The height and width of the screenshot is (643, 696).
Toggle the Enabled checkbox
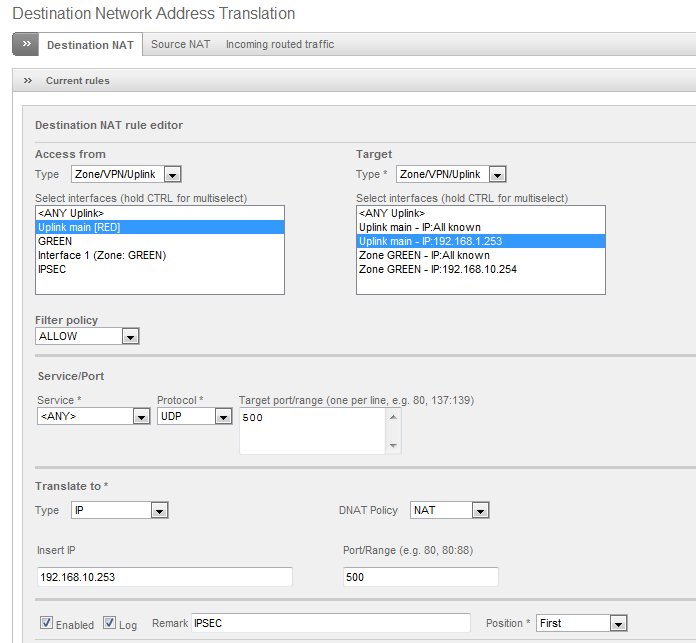pyautogui.click(x=45, y=623)
